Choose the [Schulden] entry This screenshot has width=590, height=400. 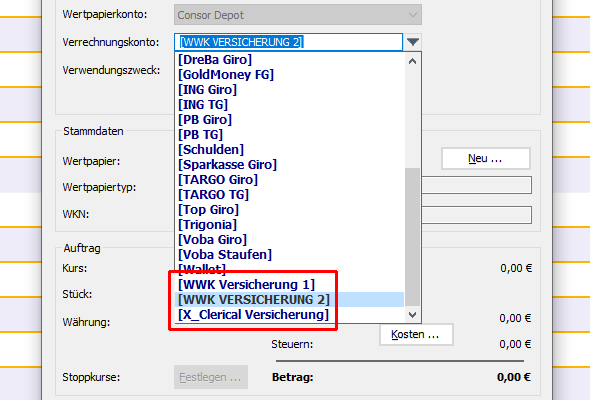pos(289,149)
